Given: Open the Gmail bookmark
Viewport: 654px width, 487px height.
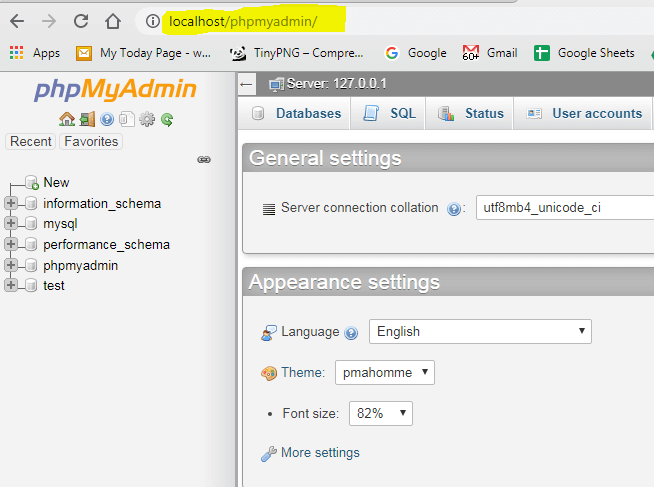Looking at the screenshot, I should pos(490,53).
